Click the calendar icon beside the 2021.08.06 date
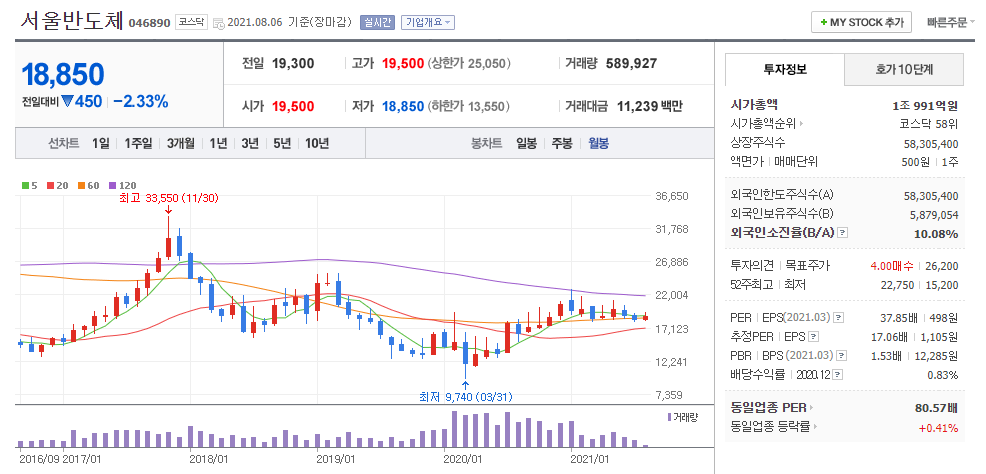Viewport: 986px width, 474px height. pyautogui.click(x=219, y=23)
